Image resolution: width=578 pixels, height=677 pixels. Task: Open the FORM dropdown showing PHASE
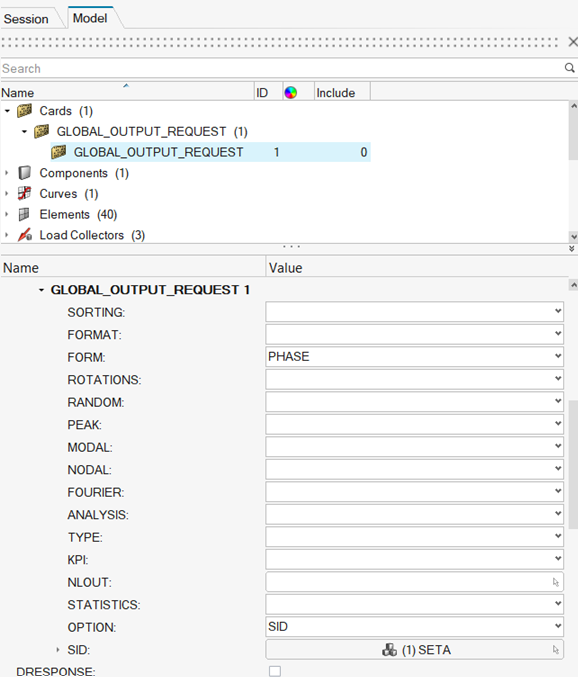[x=414, y=357]
